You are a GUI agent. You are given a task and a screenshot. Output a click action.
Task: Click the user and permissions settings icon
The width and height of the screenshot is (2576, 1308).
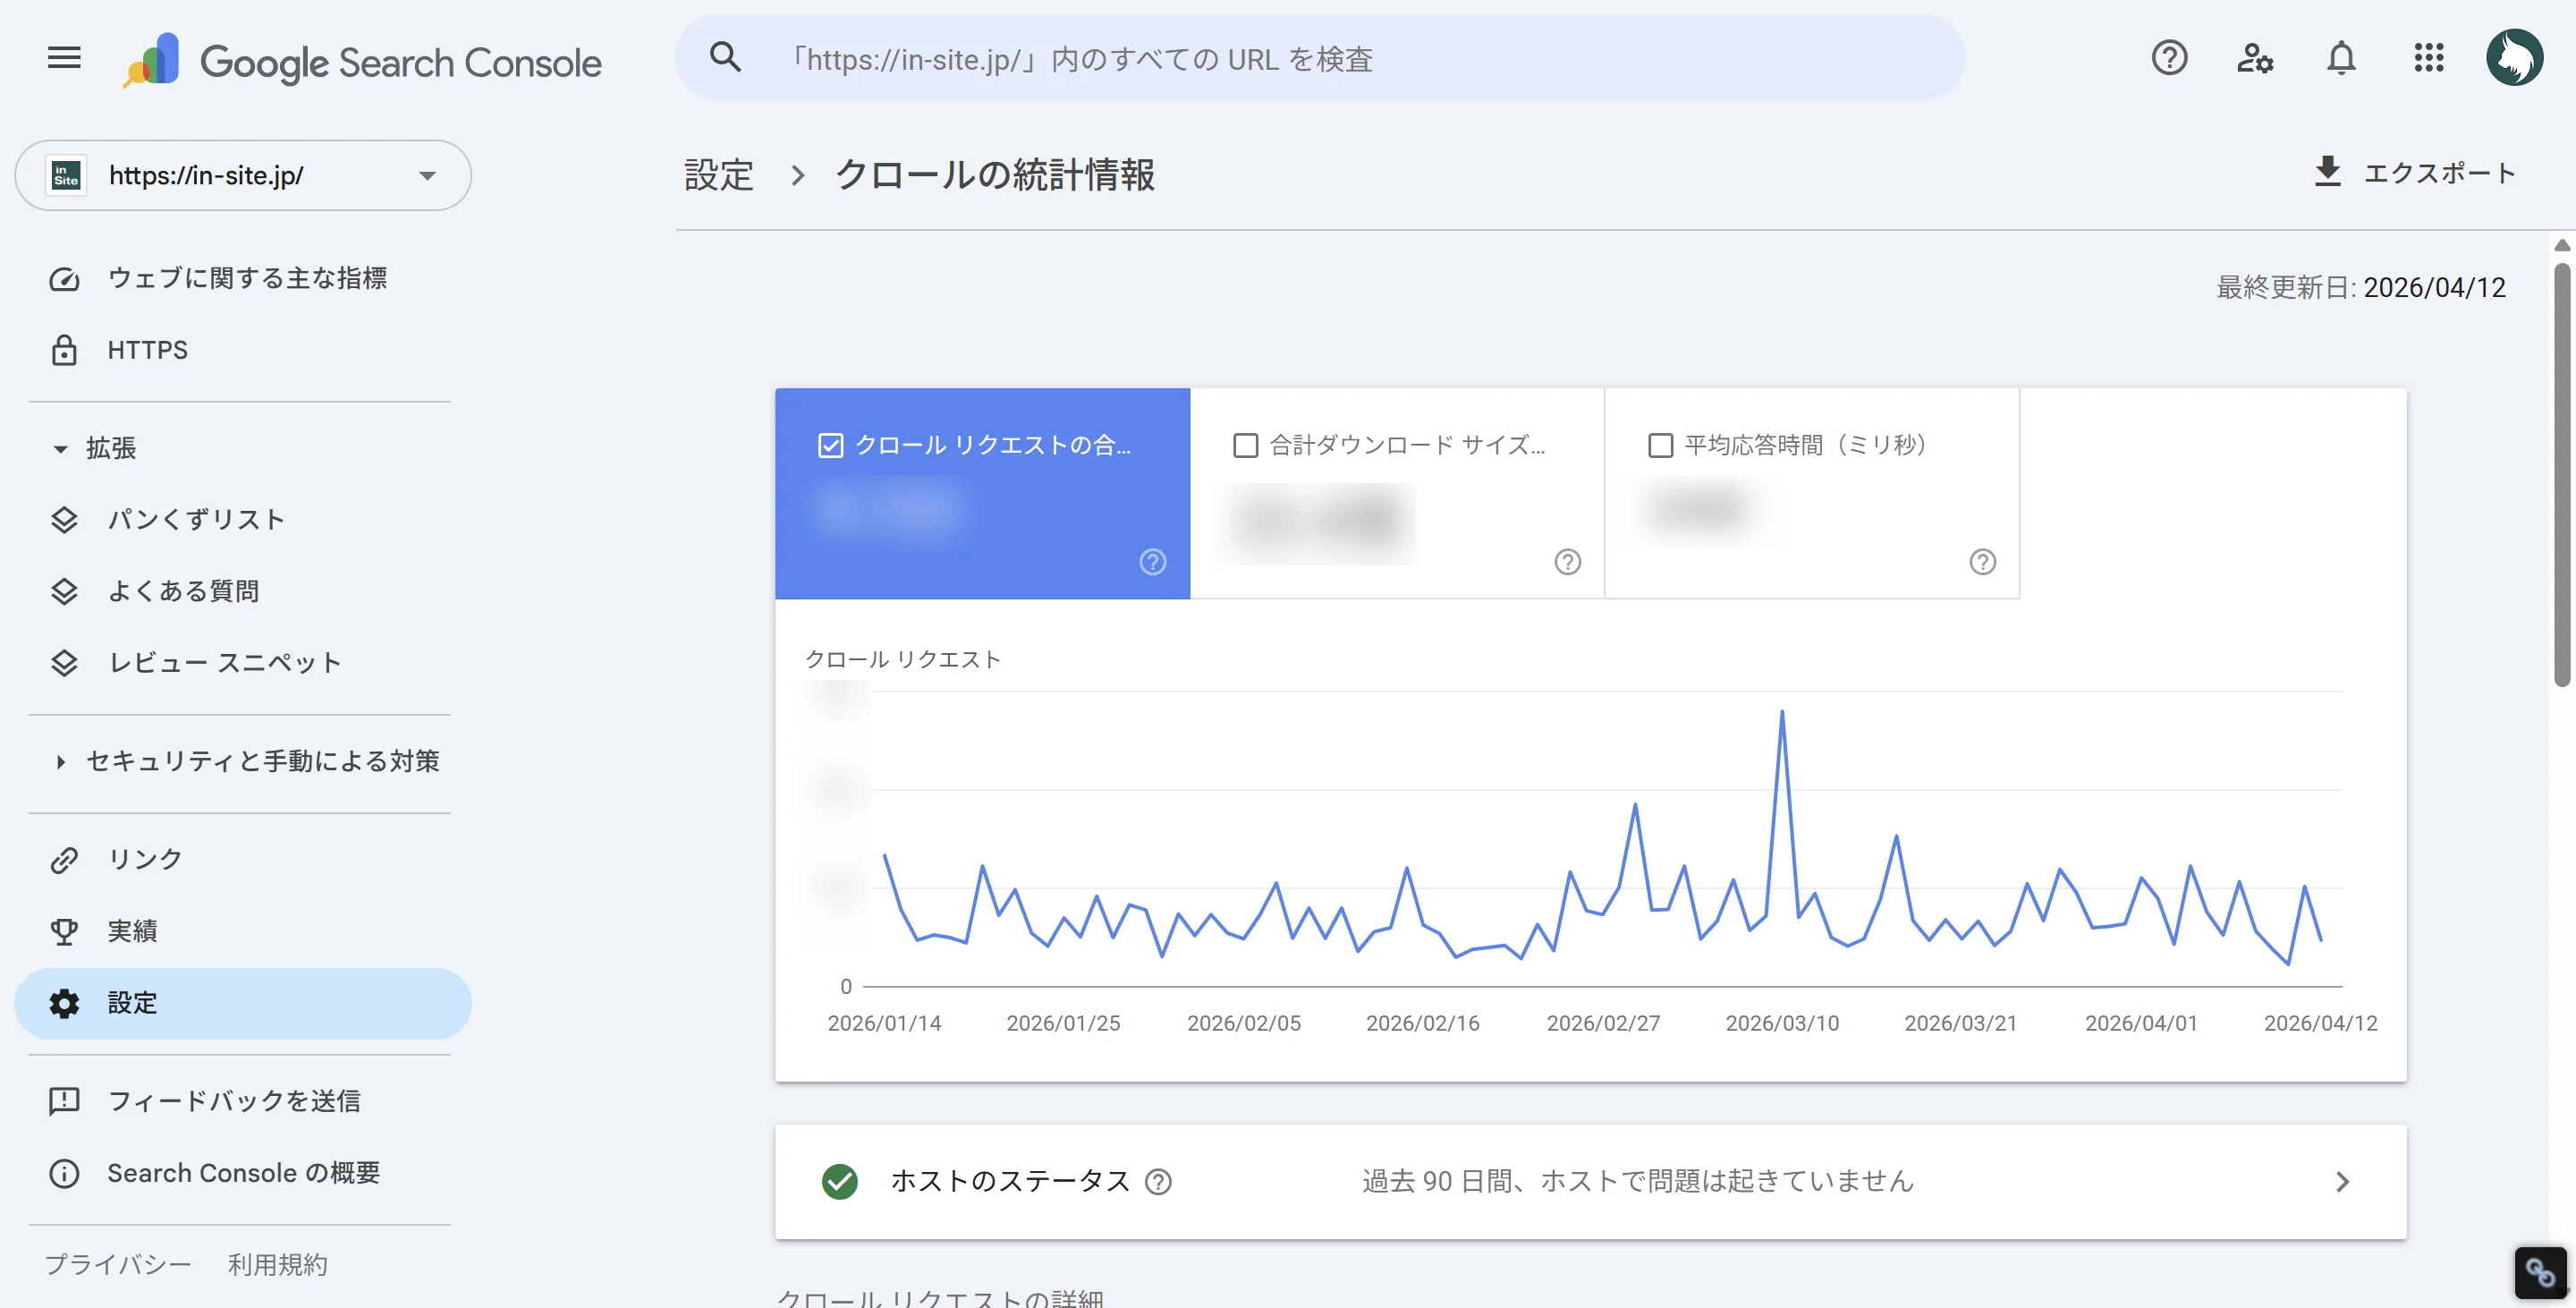coord(2255,60)
